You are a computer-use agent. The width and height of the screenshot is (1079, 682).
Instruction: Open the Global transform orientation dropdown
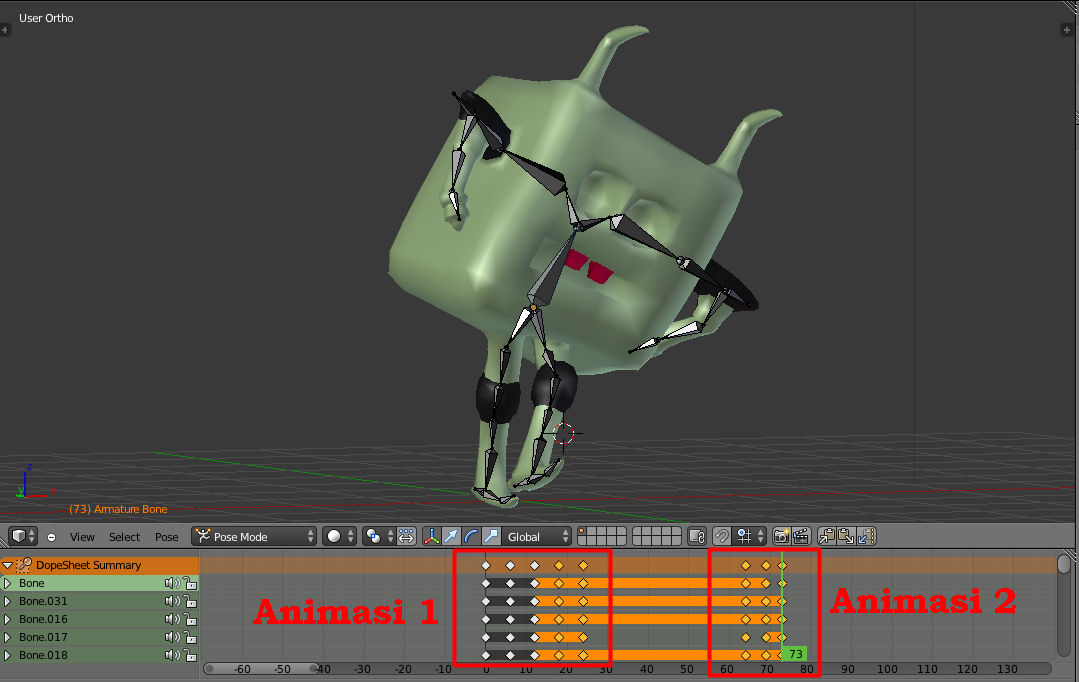[x=537, y=536]
